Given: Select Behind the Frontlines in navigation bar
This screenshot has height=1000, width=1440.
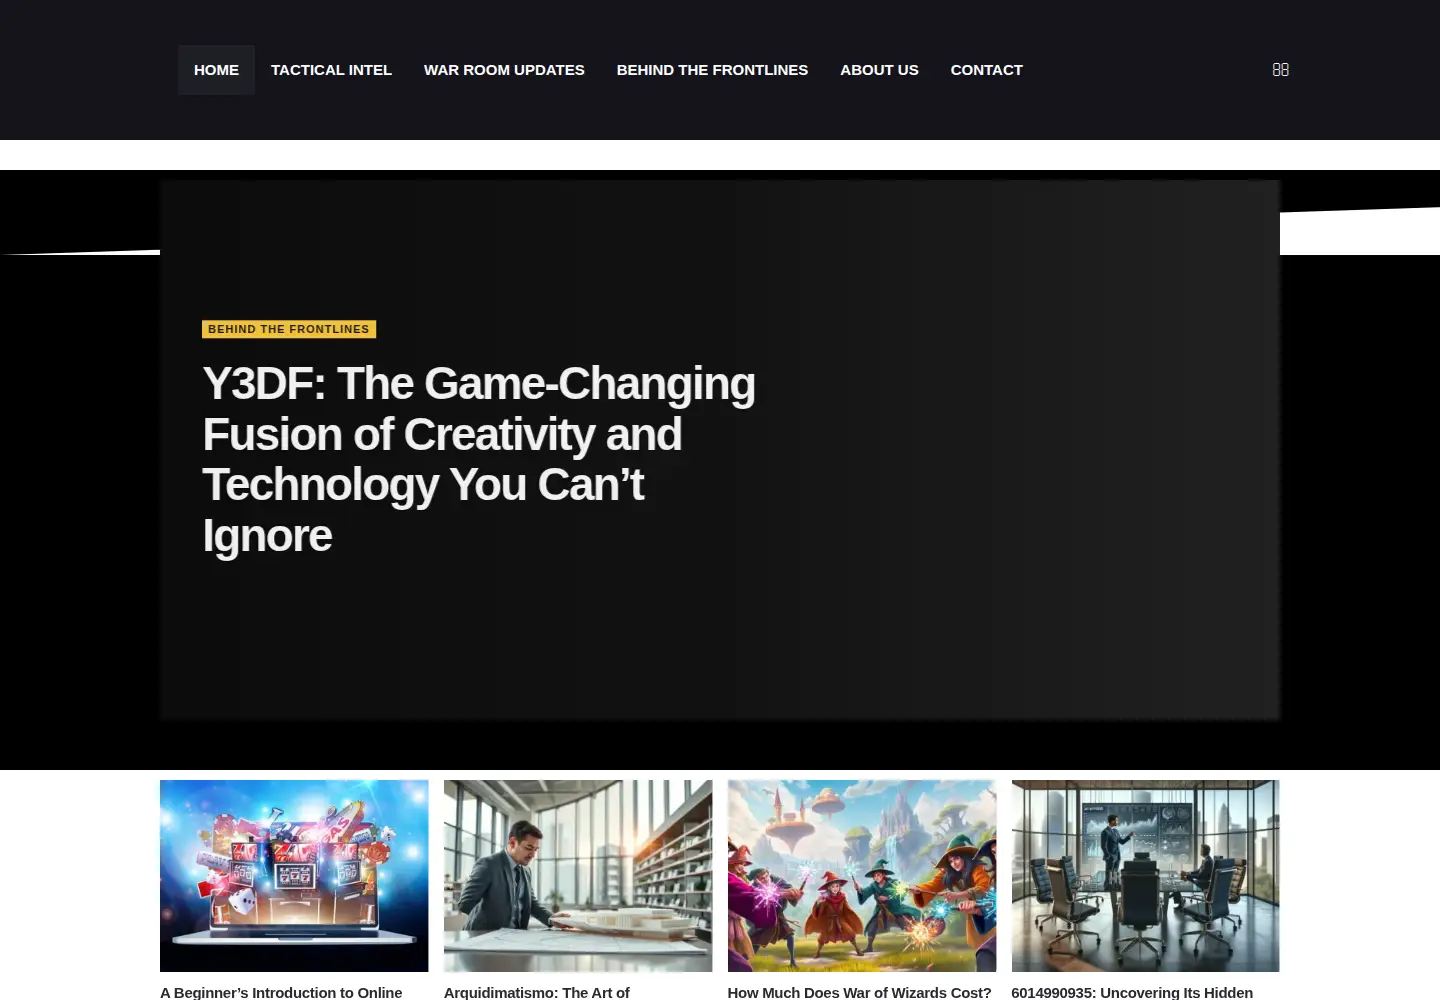Looking at the screenshot, I should [712, 70].
